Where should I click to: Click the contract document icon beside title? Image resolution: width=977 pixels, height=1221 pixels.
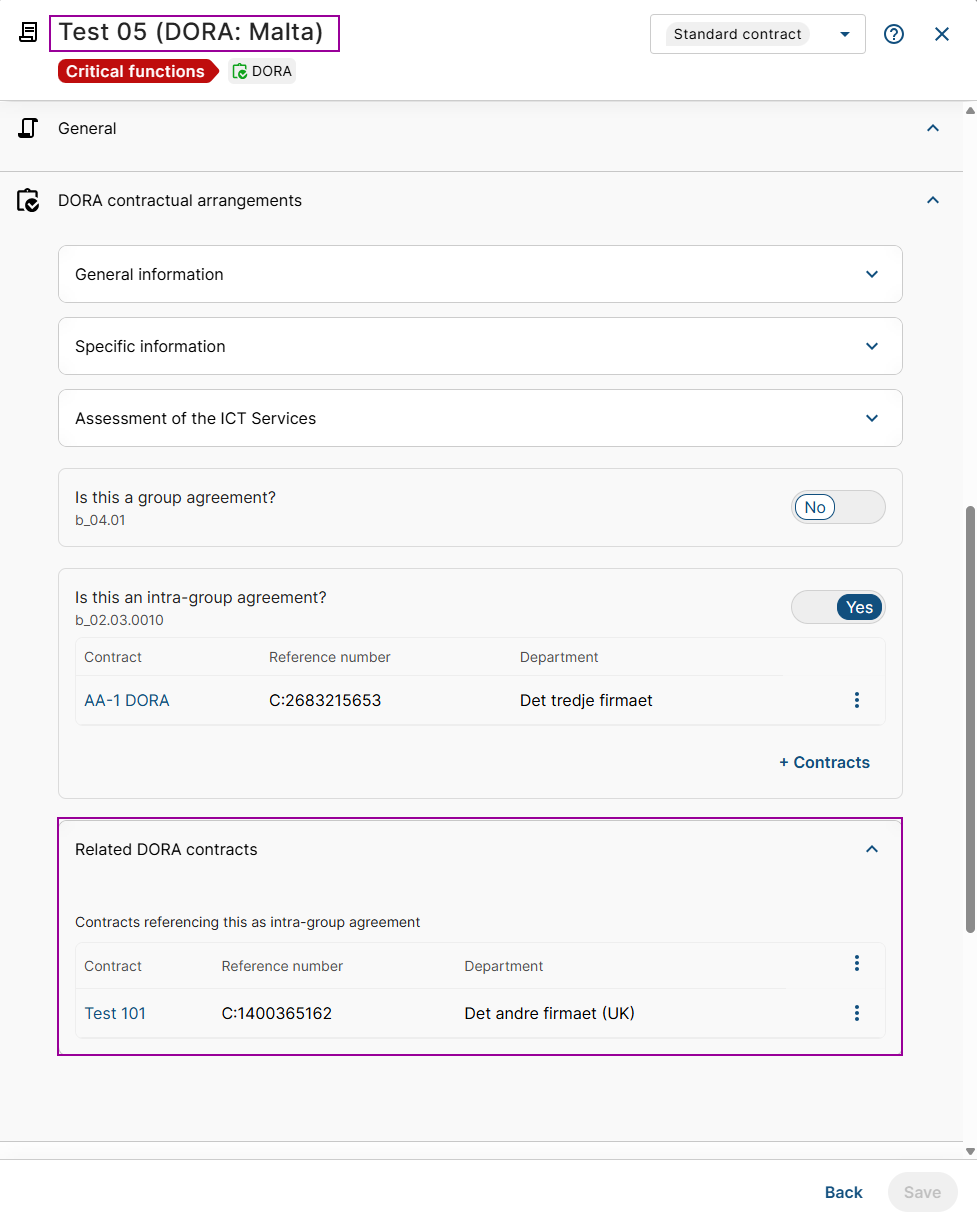point(29,33)
